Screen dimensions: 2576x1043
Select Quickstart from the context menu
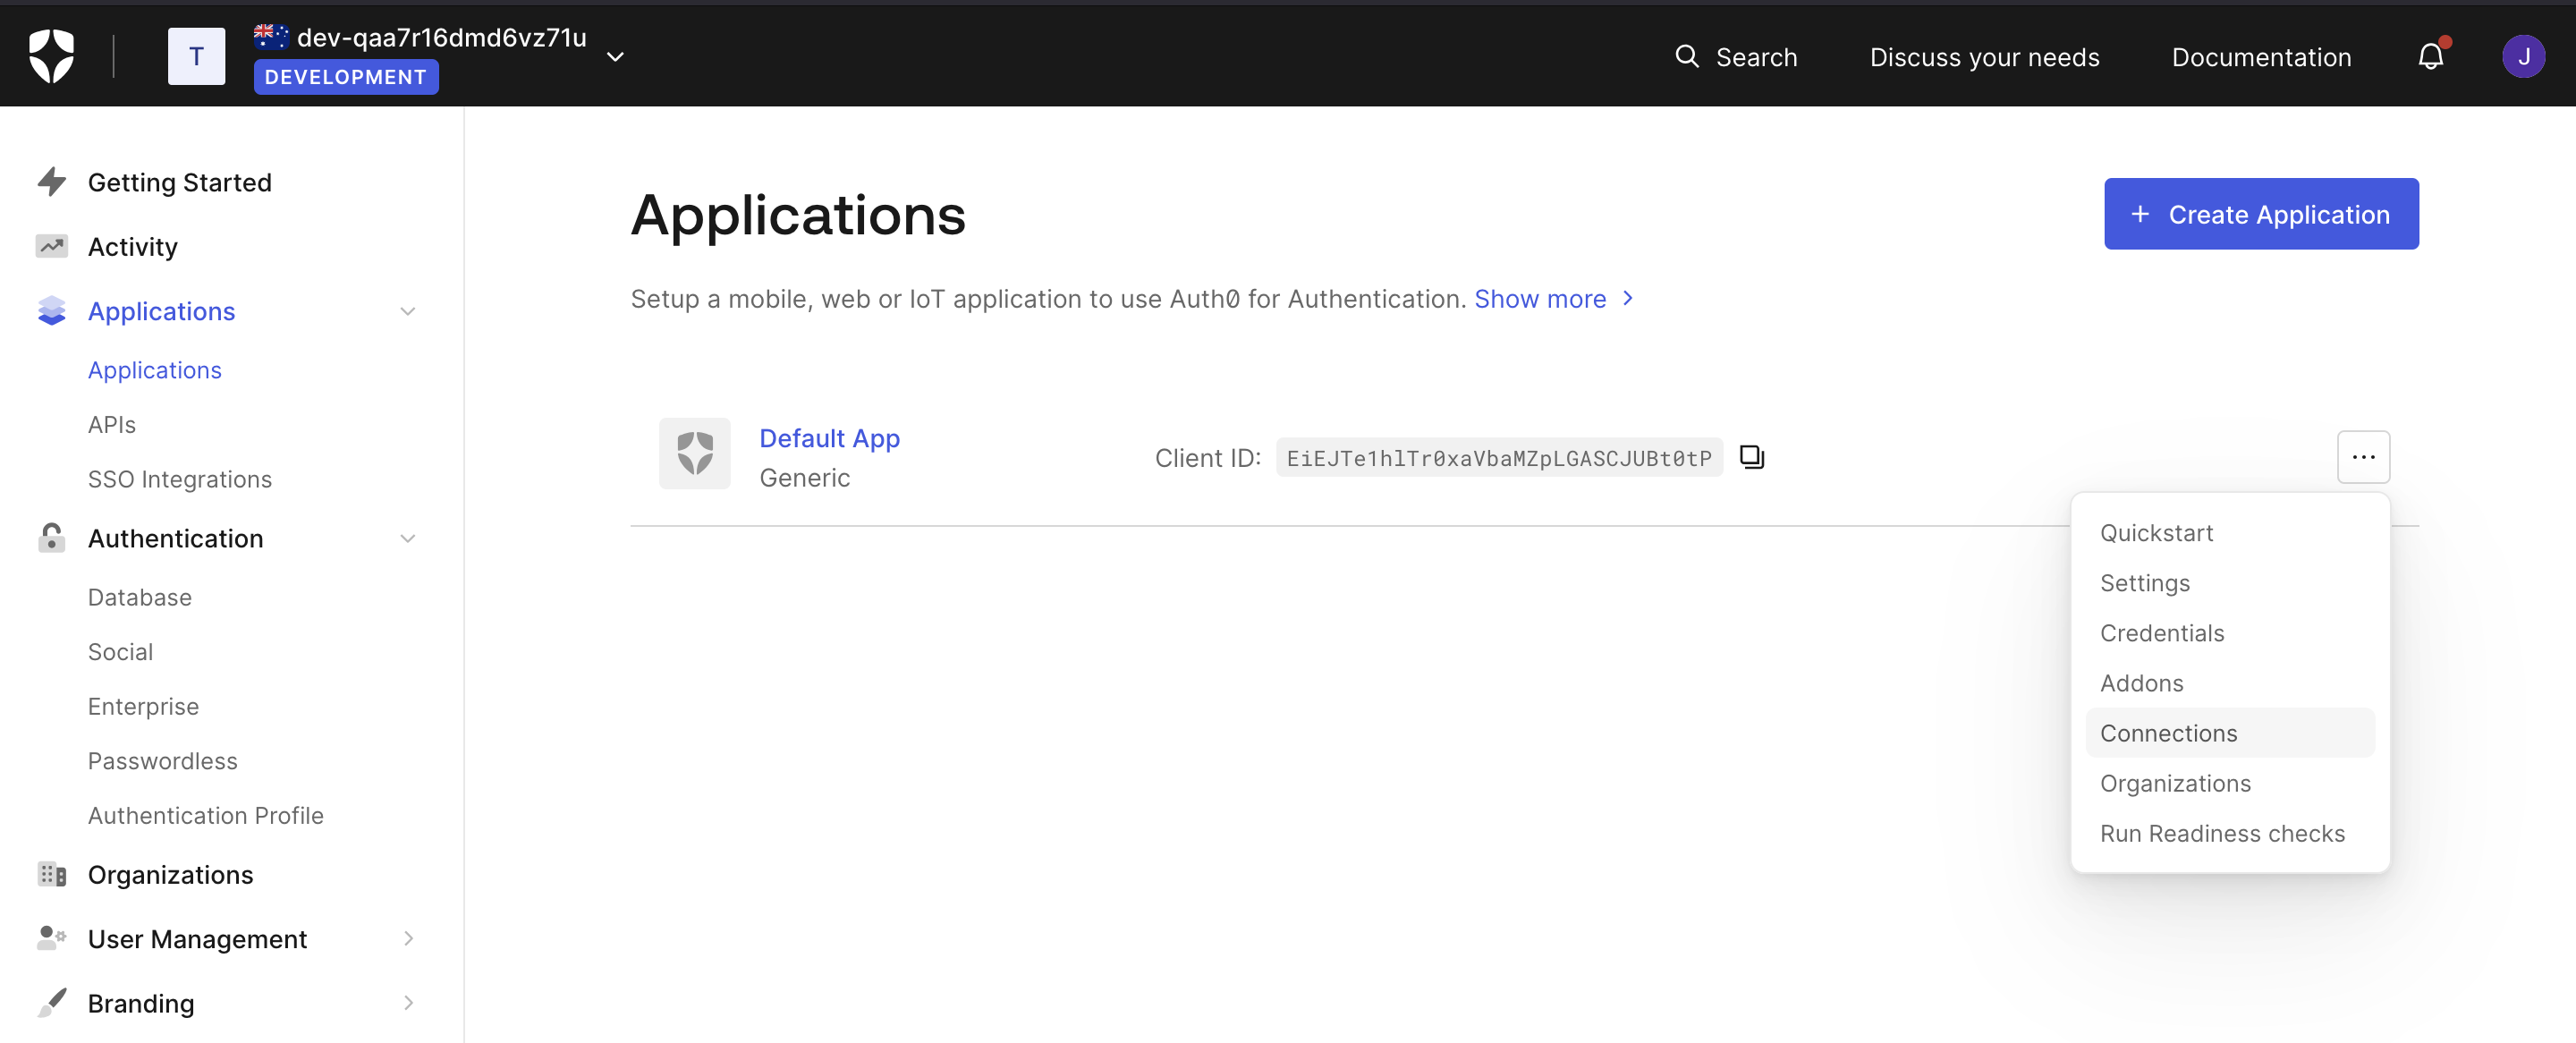pos(2230,532)
